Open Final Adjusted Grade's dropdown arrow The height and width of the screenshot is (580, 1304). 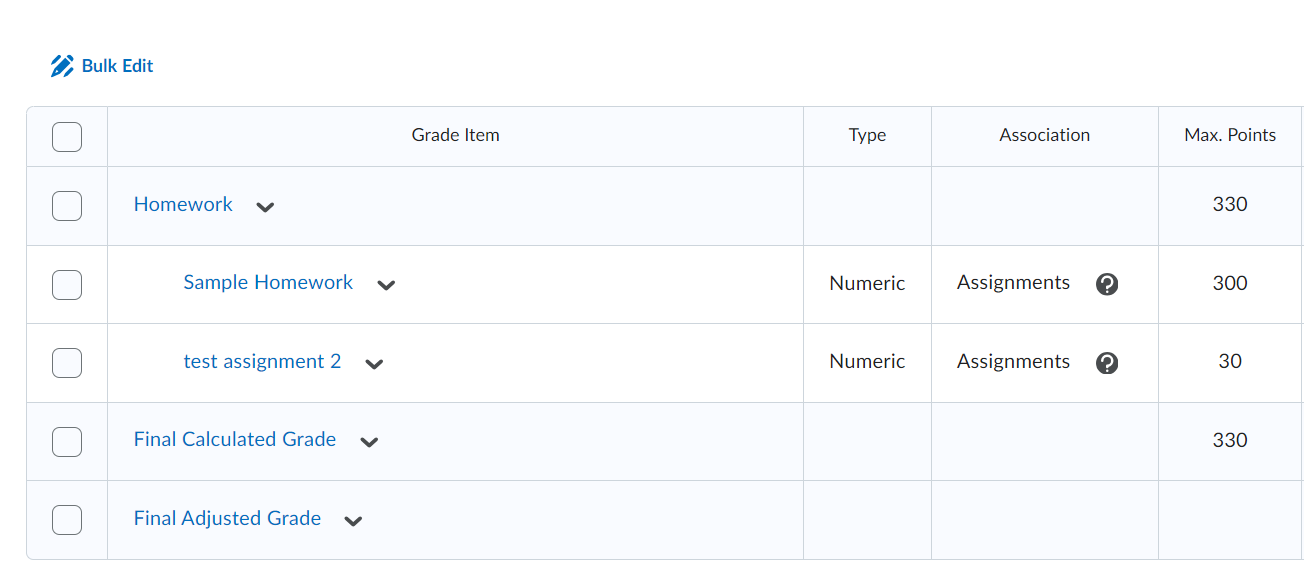353,521
